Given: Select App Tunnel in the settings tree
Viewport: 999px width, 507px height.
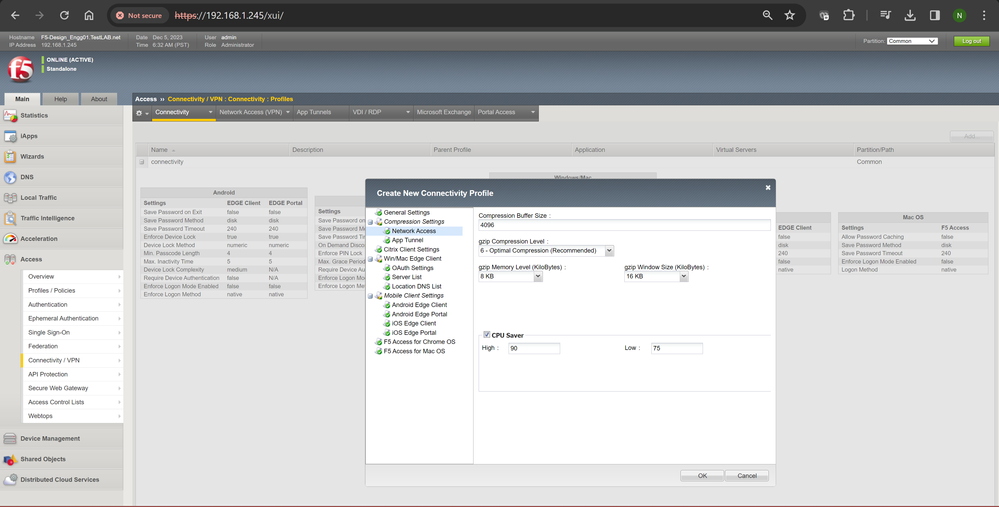Looking at the screenshot, I should 405,240.
